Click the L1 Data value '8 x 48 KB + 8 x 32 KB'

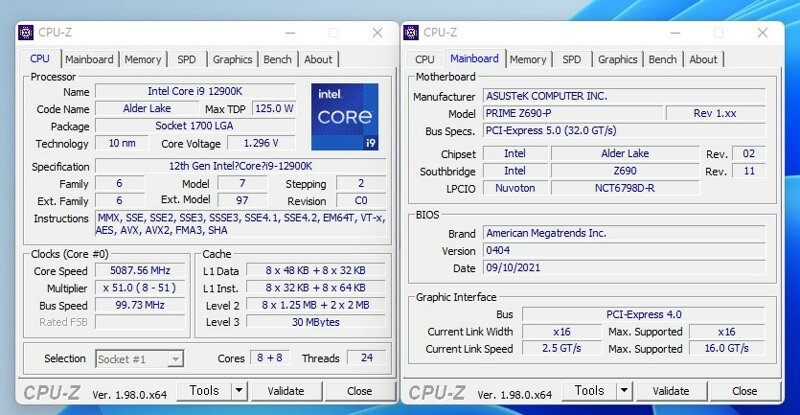(x=315, y=271)
